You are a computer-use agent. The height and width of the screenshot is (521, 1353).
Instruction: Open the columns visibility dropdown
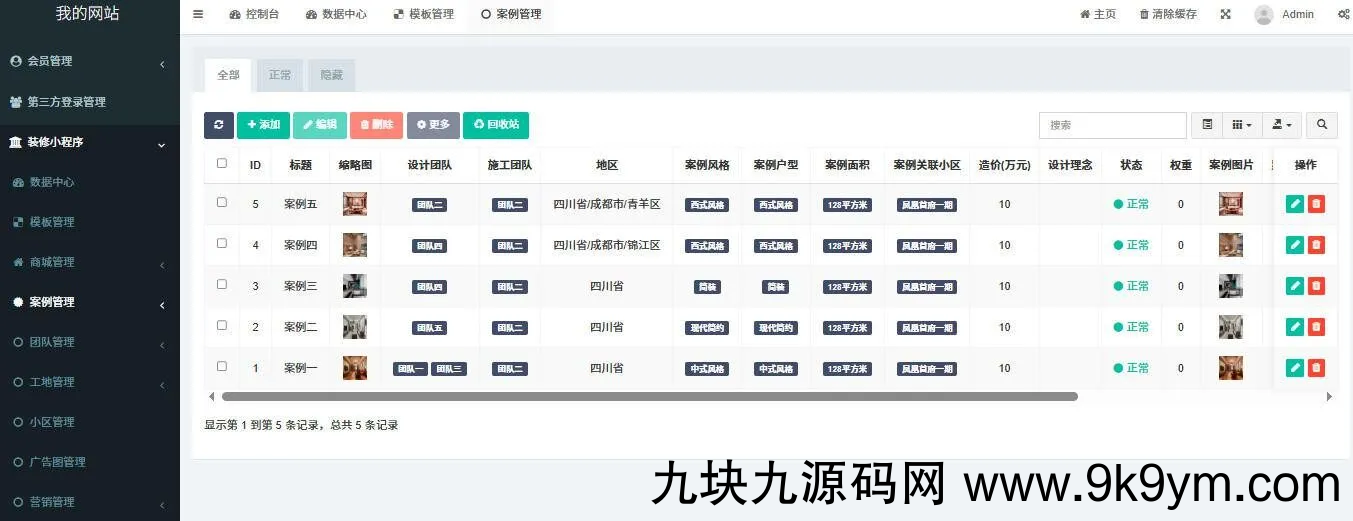pyautogui.click(x=1242, y=125)
